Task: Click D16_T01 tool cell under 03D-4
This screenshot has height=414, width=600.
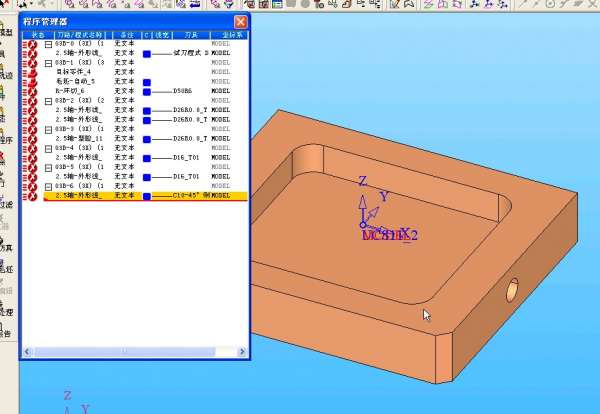Action: [186, 158]
